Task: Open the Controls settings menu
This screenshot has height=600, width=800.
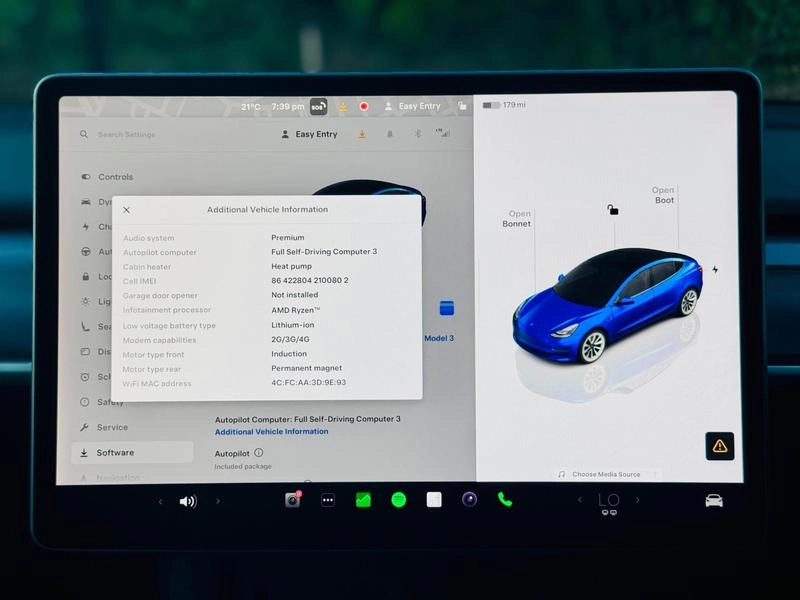Action: tap(107, 177)
